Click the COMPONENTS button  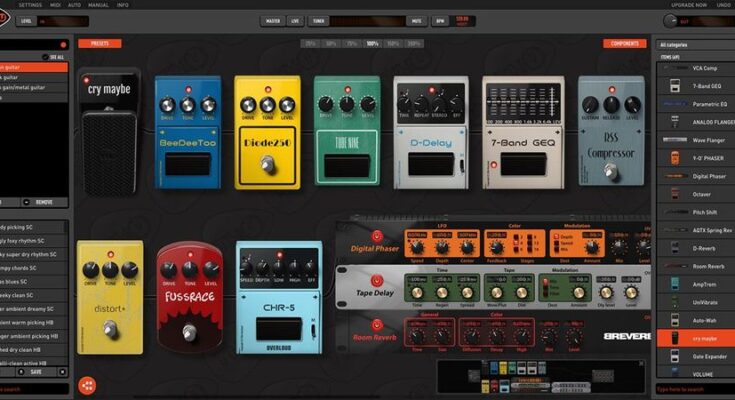pos(625,44)
